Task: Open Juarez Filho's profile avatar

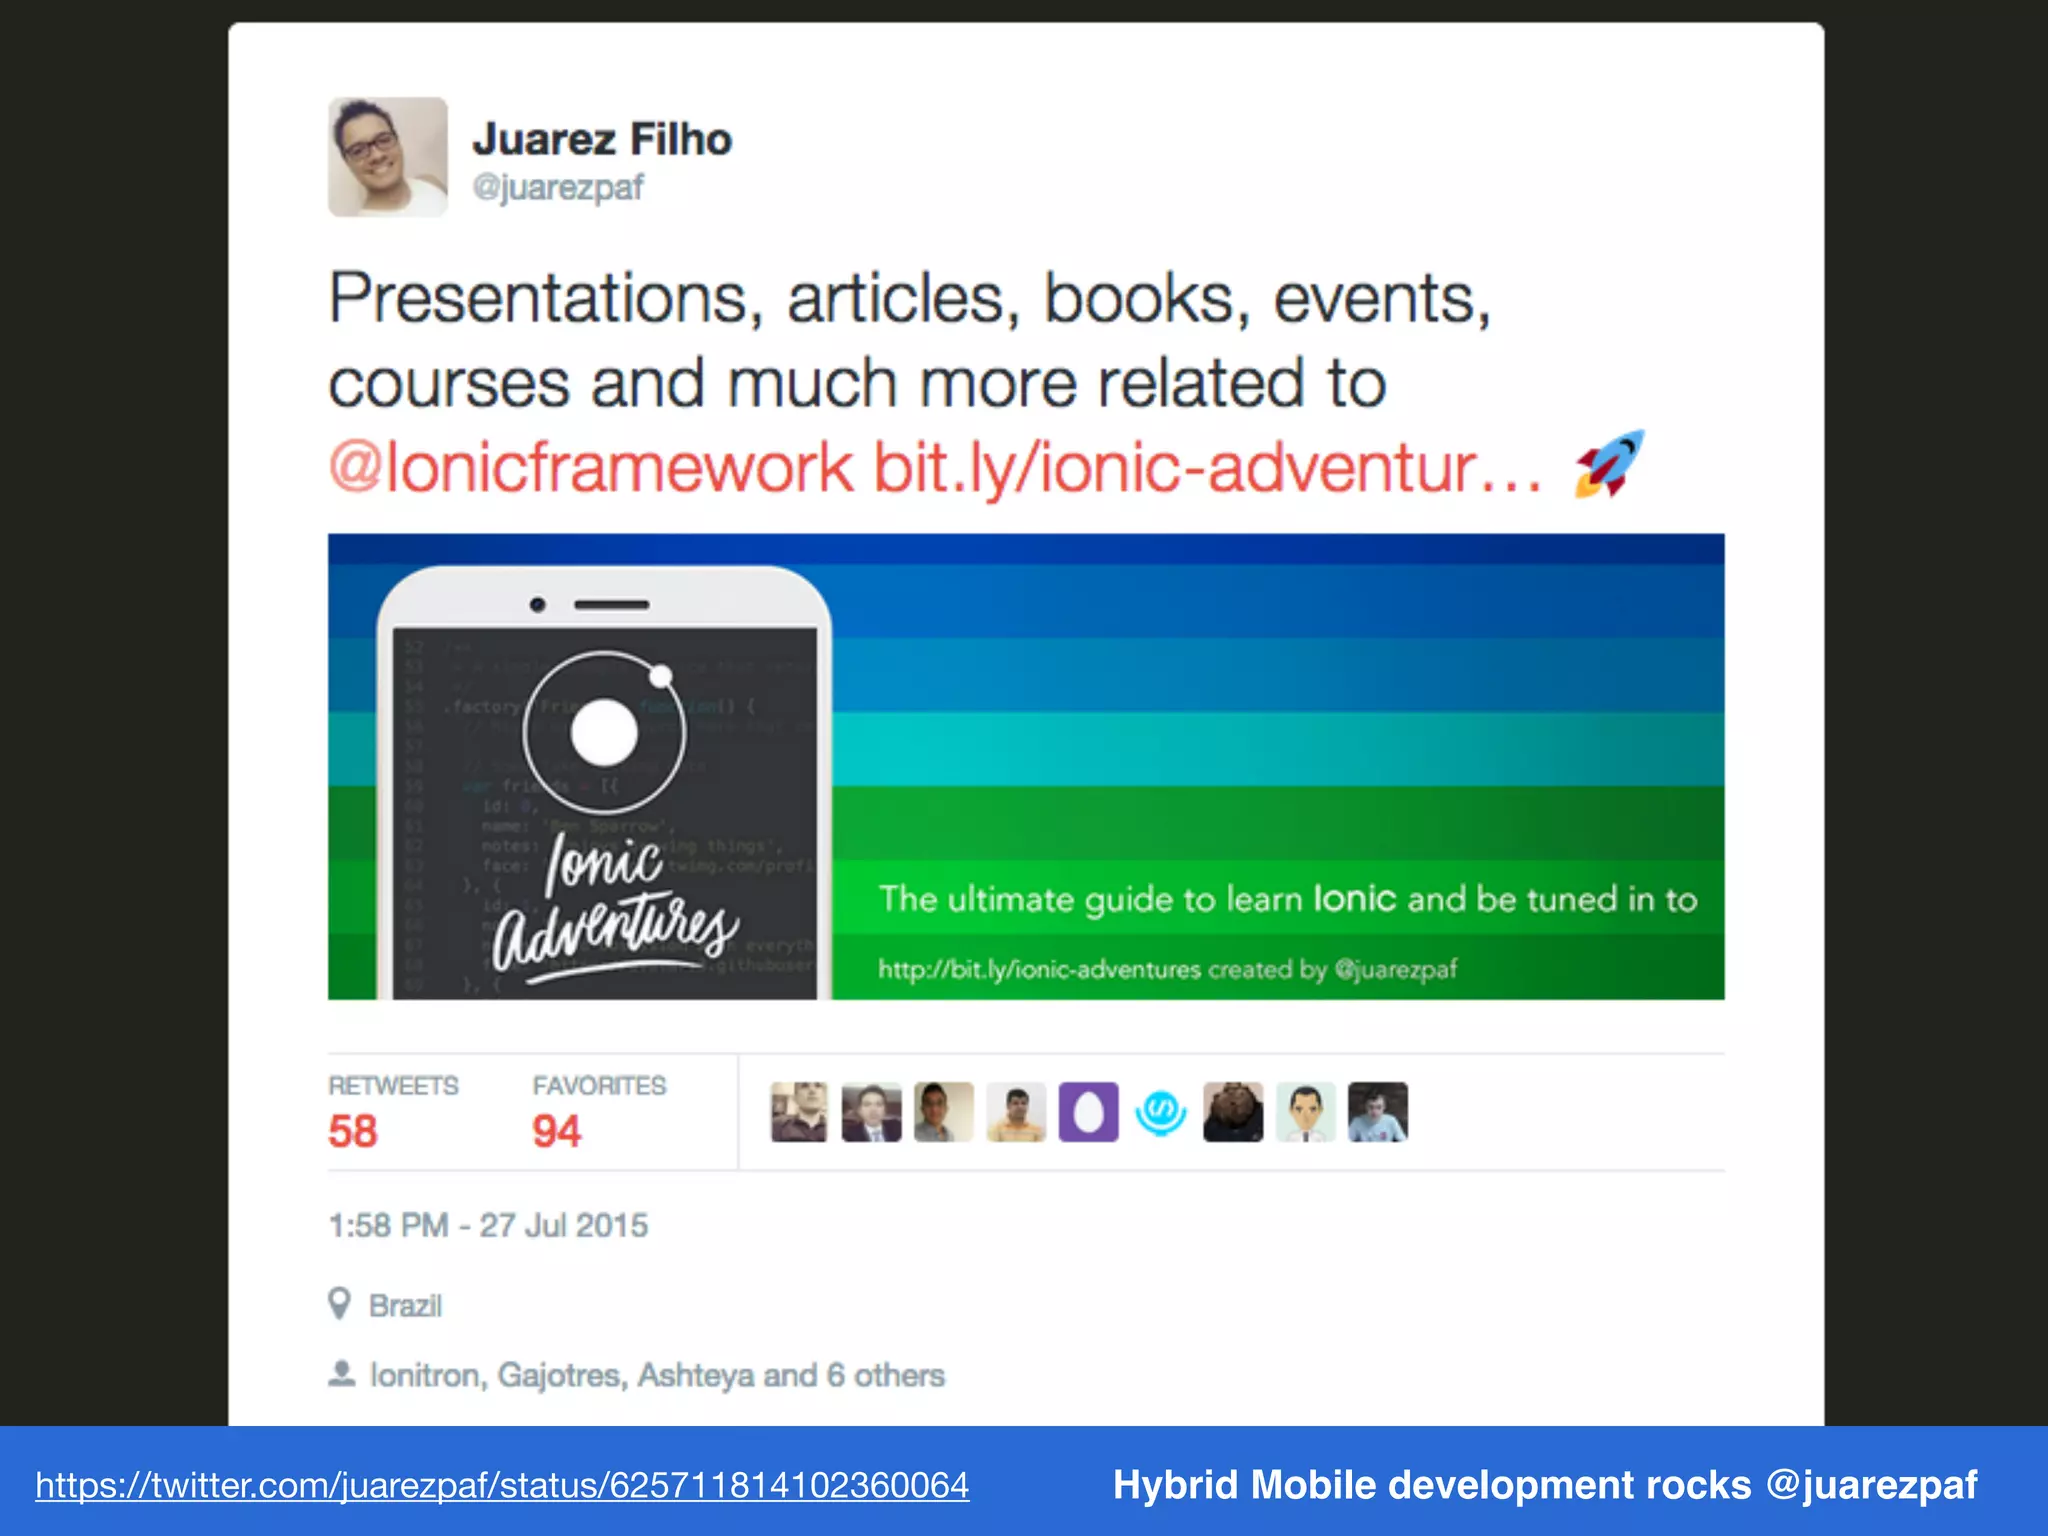Action: point(388,157)
